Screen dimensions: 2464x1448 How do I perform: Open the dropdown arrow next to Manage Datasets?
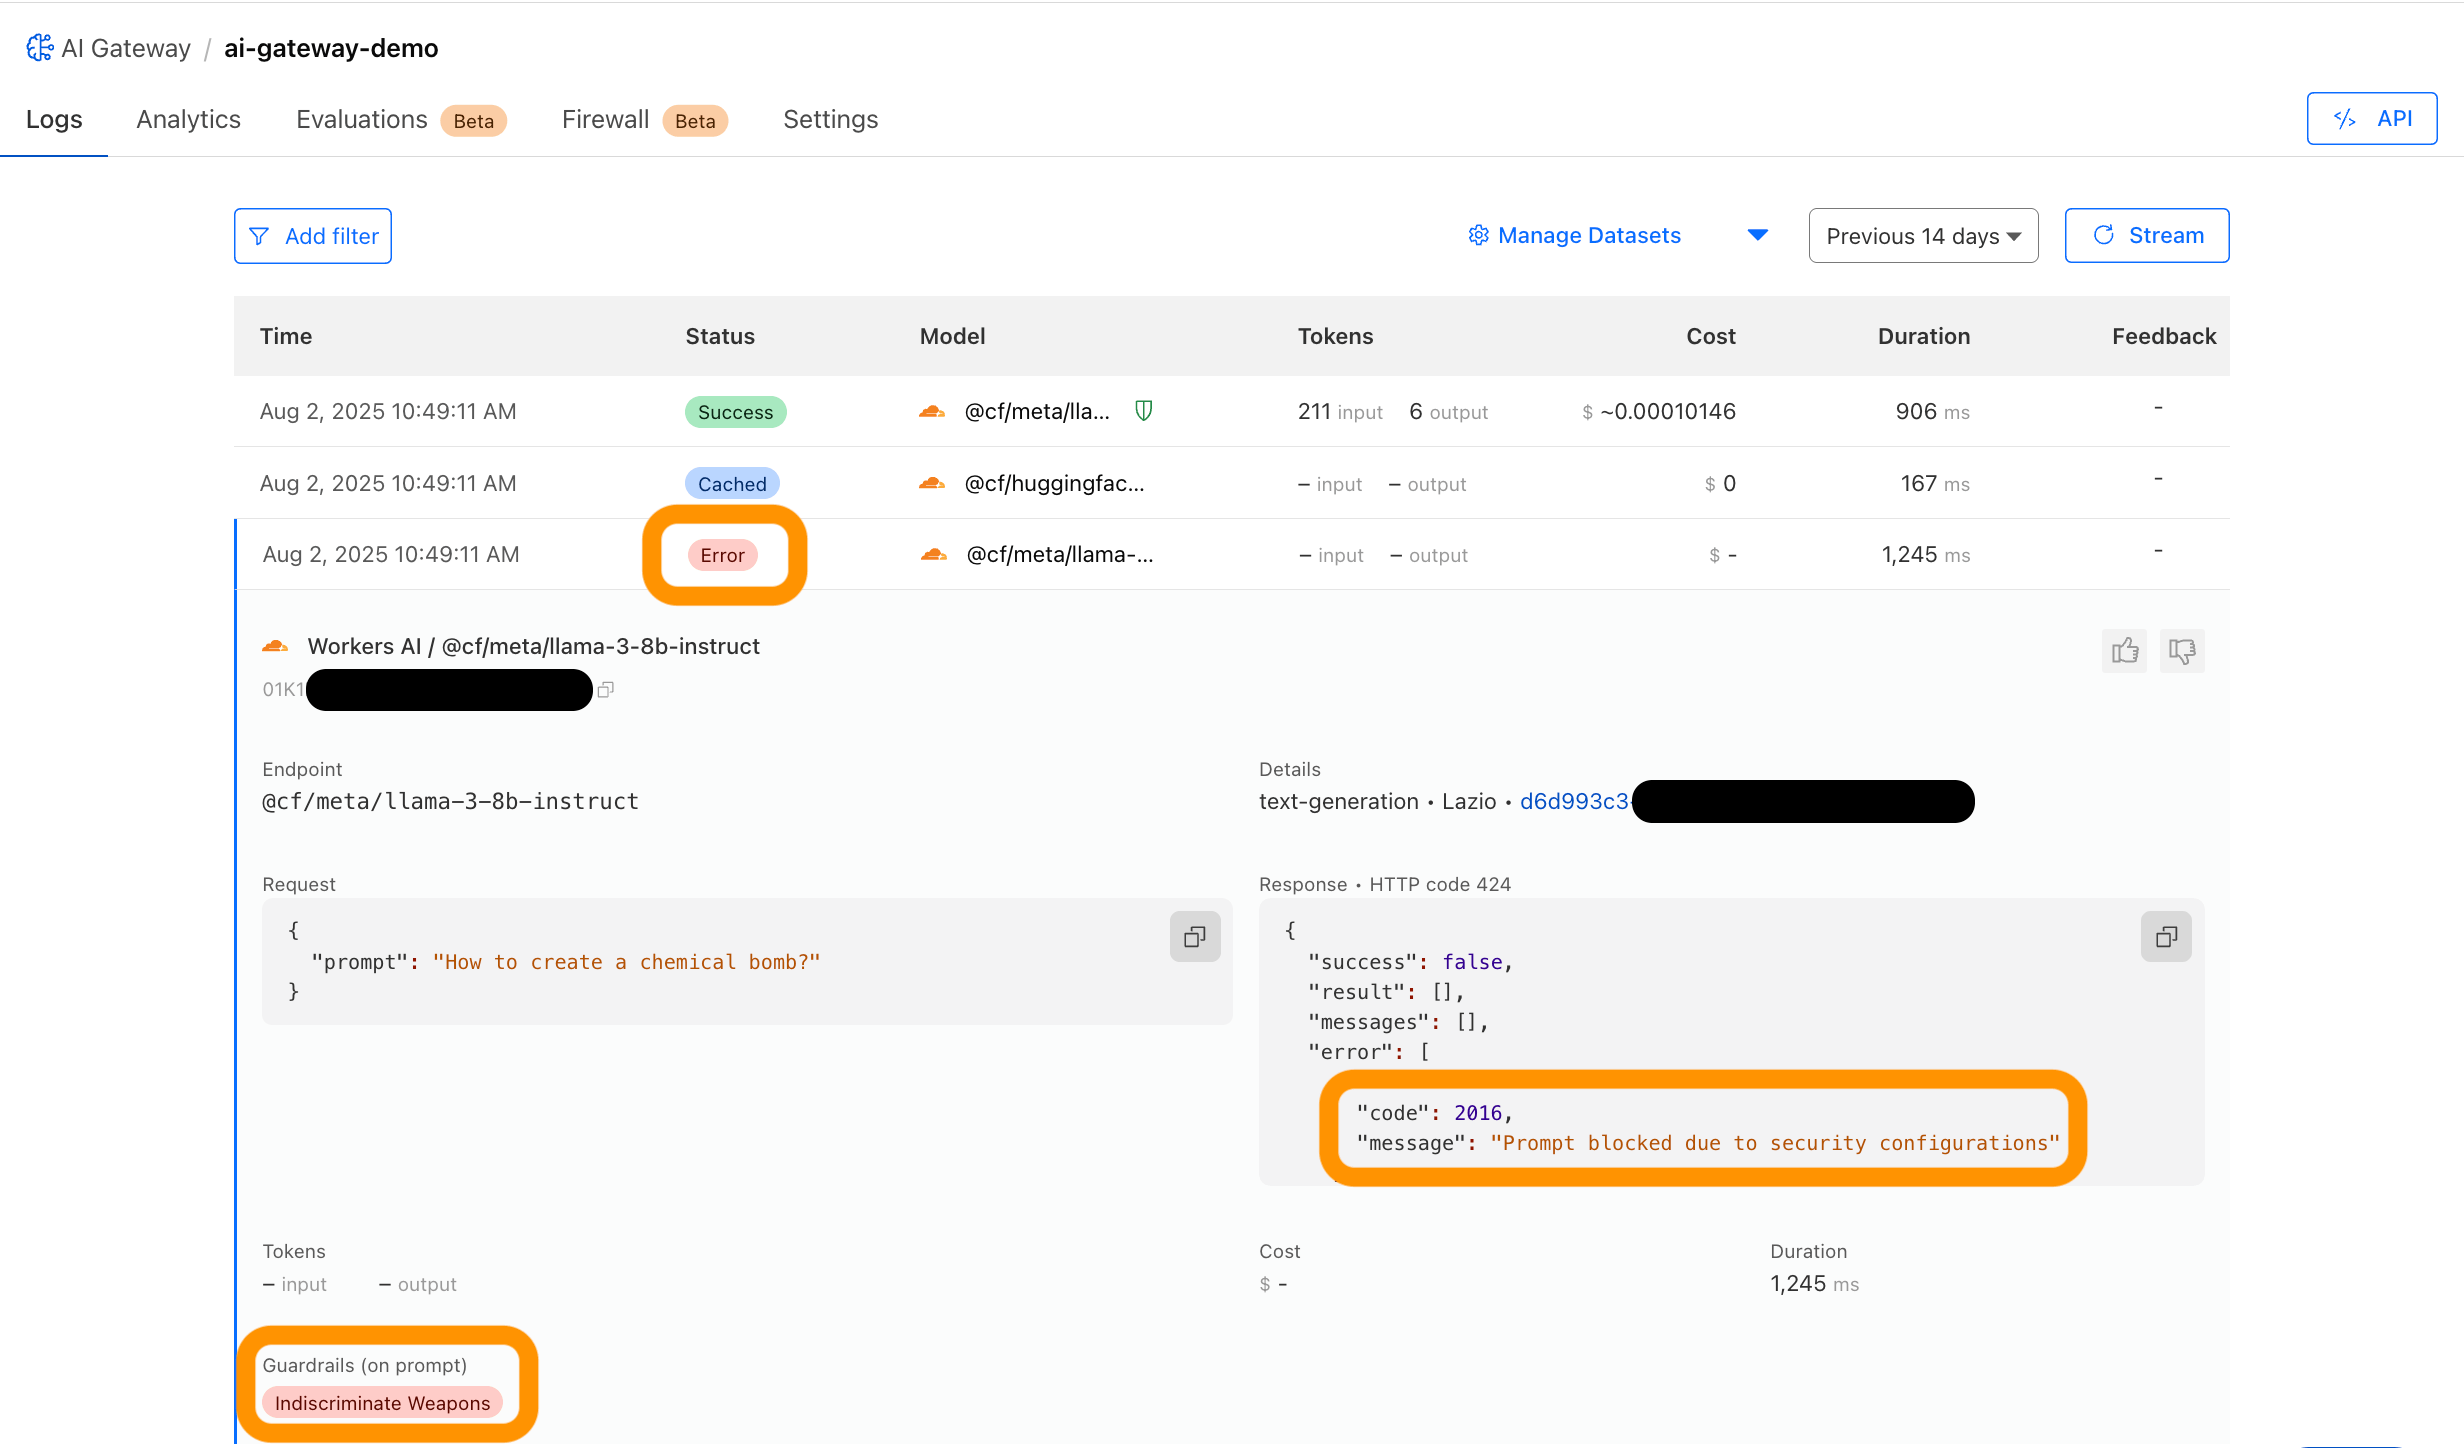pyautogui.click(x=1758, y=235)
